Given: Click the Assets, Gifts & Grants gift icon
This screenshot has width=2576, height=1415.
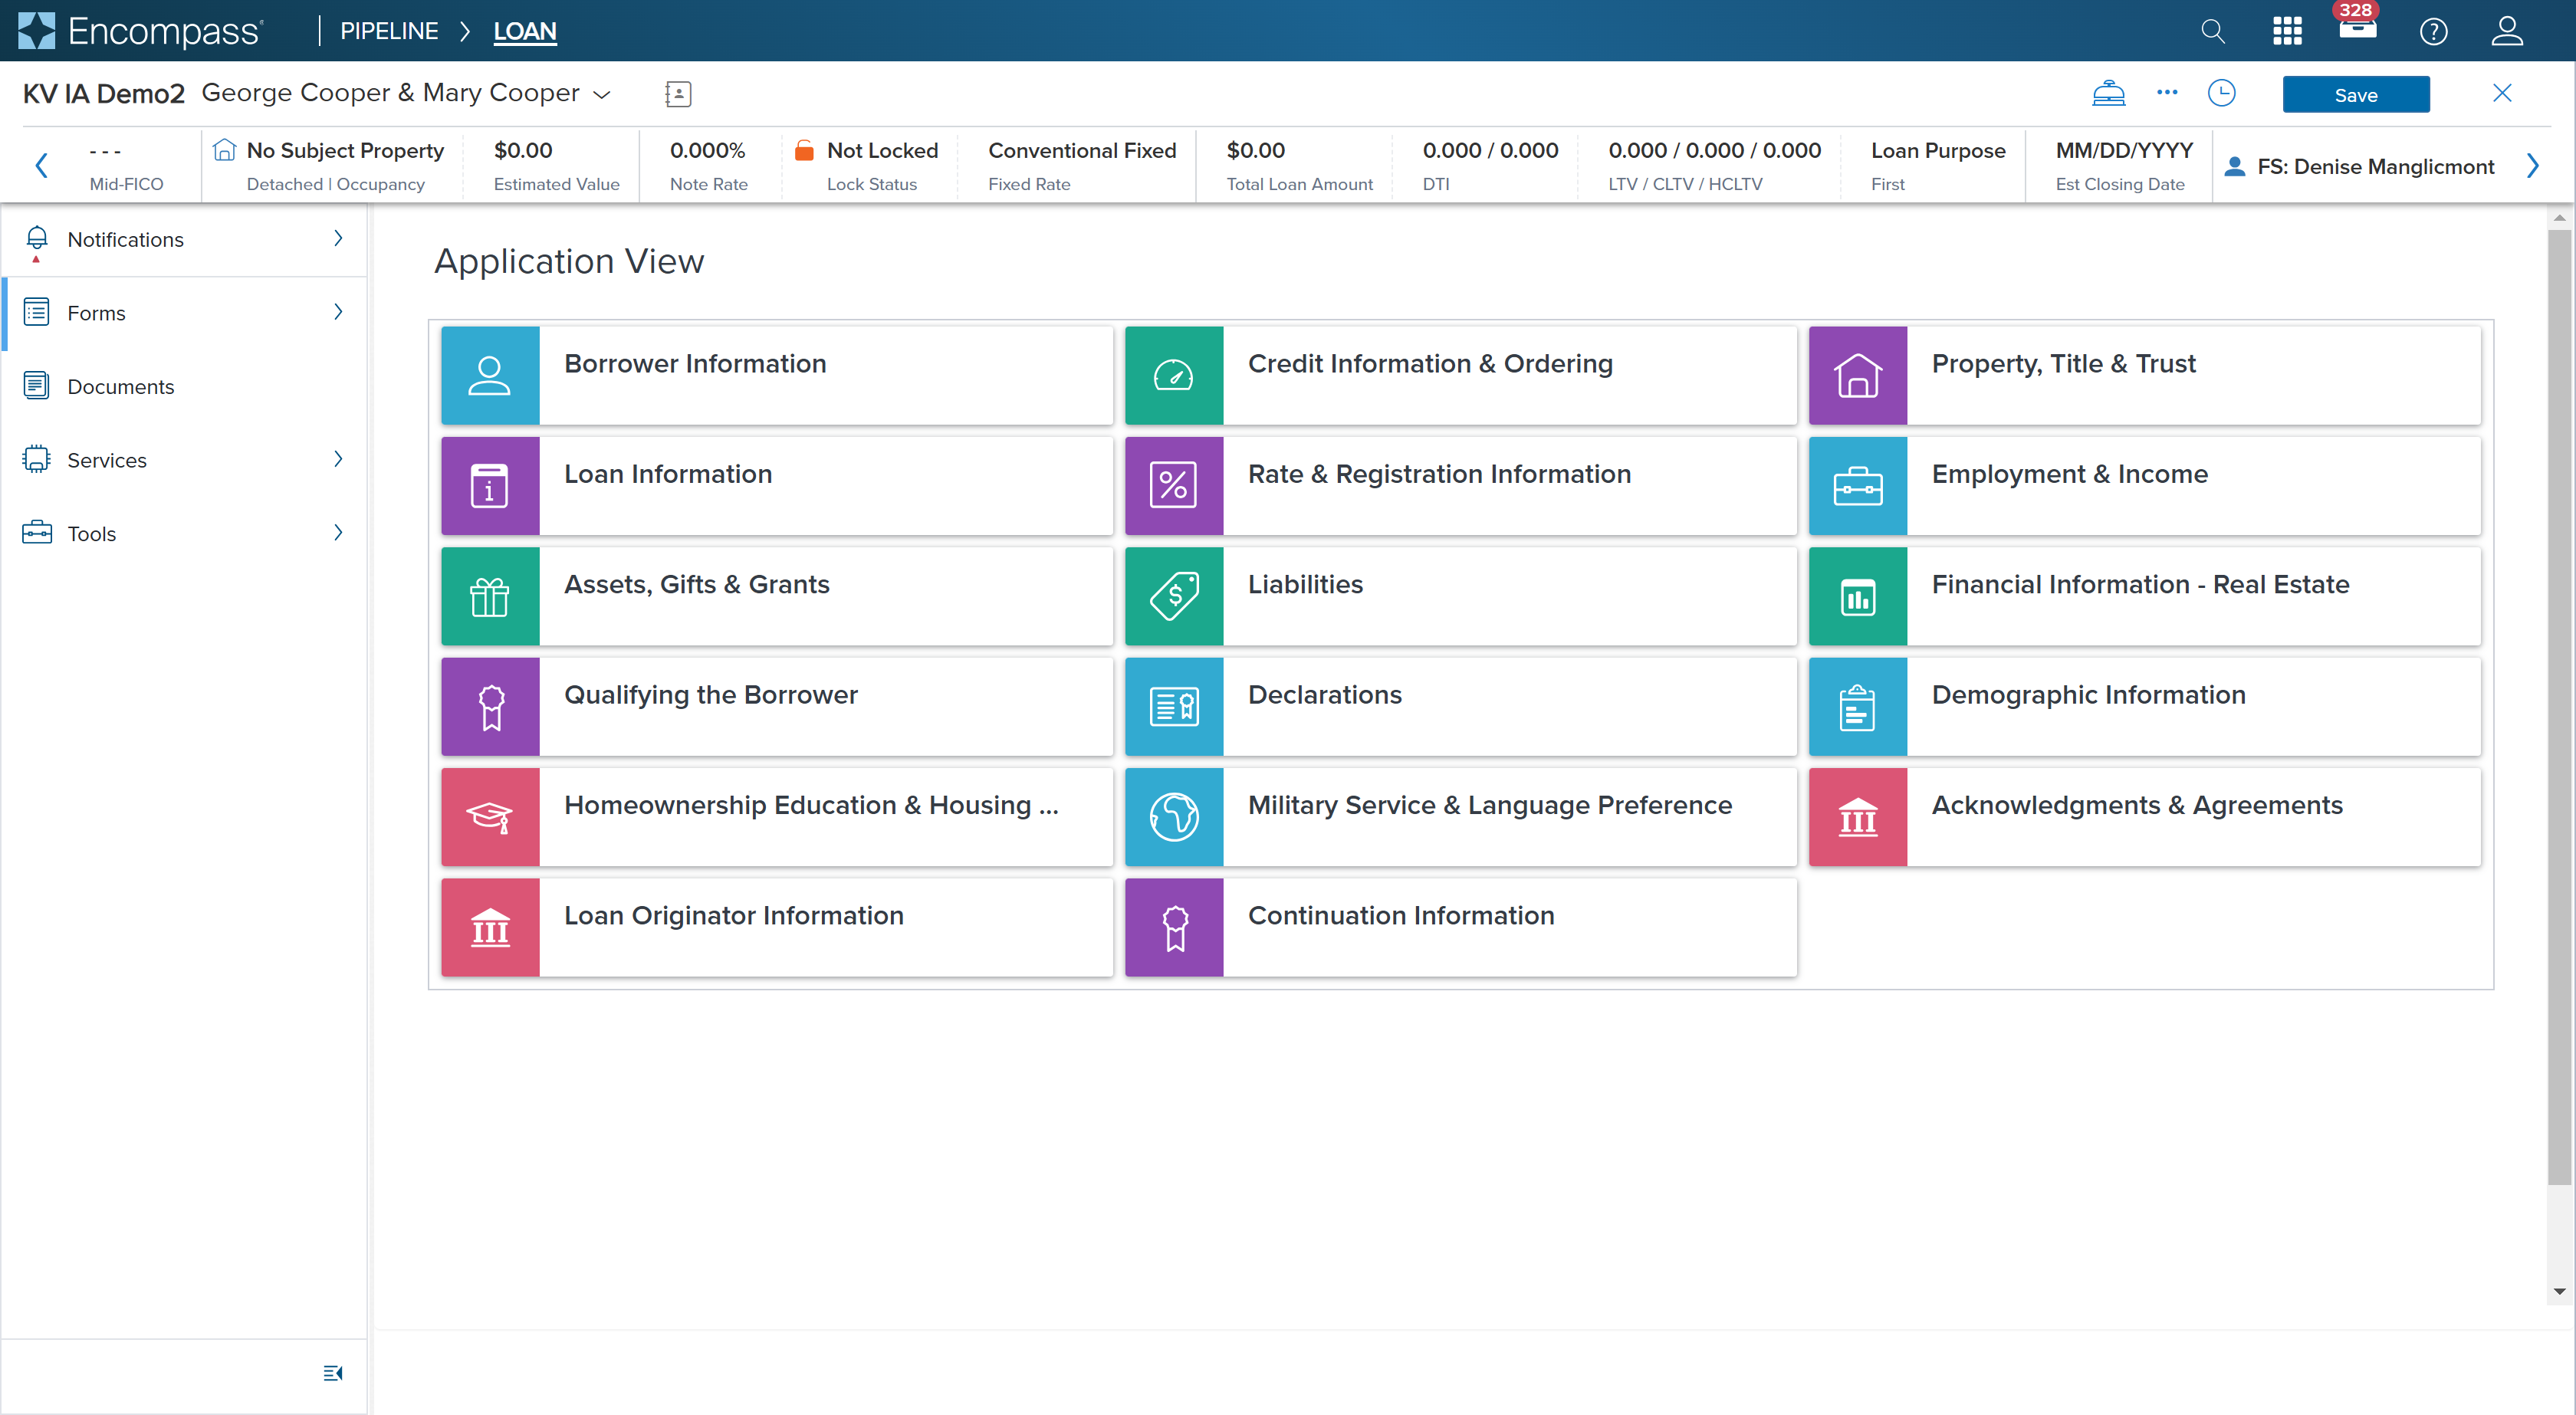Looking at the screenshot, I should click(x=490, y=597).
